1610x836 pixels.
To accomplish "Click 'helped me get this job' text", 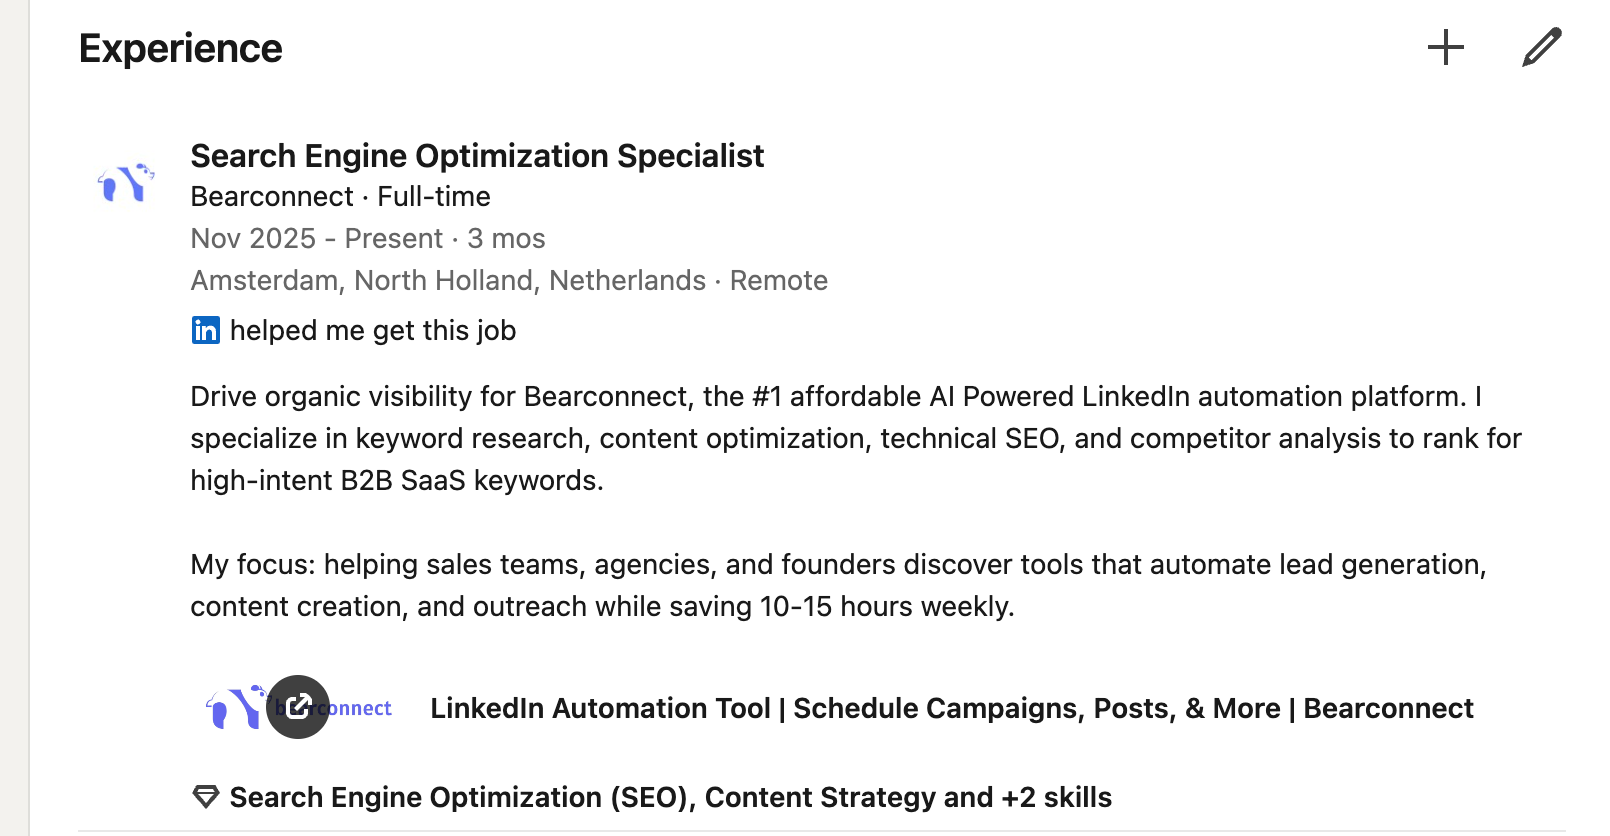I will tap(373, 330).
